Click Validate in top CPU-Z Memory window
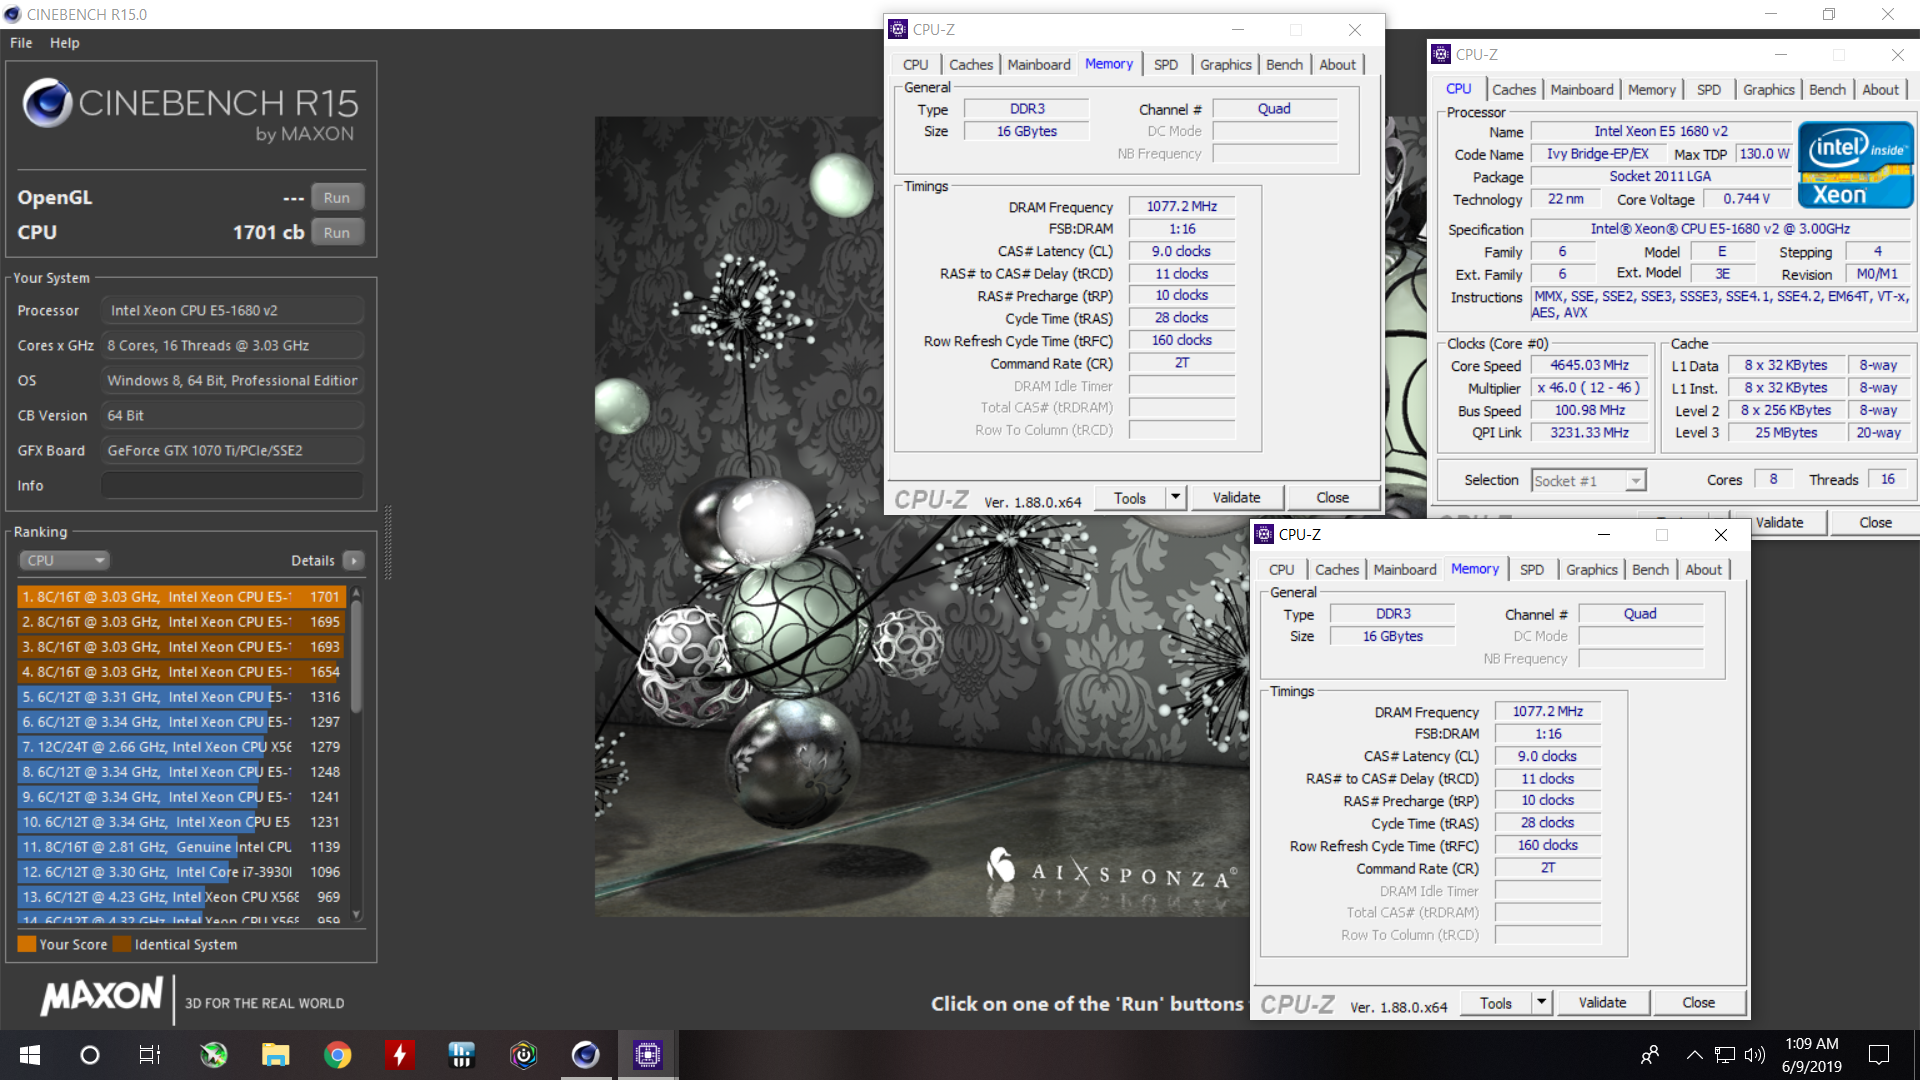Viewport: 1920px width, 1080px height. pyautogui.click(x=1236, y=498)
